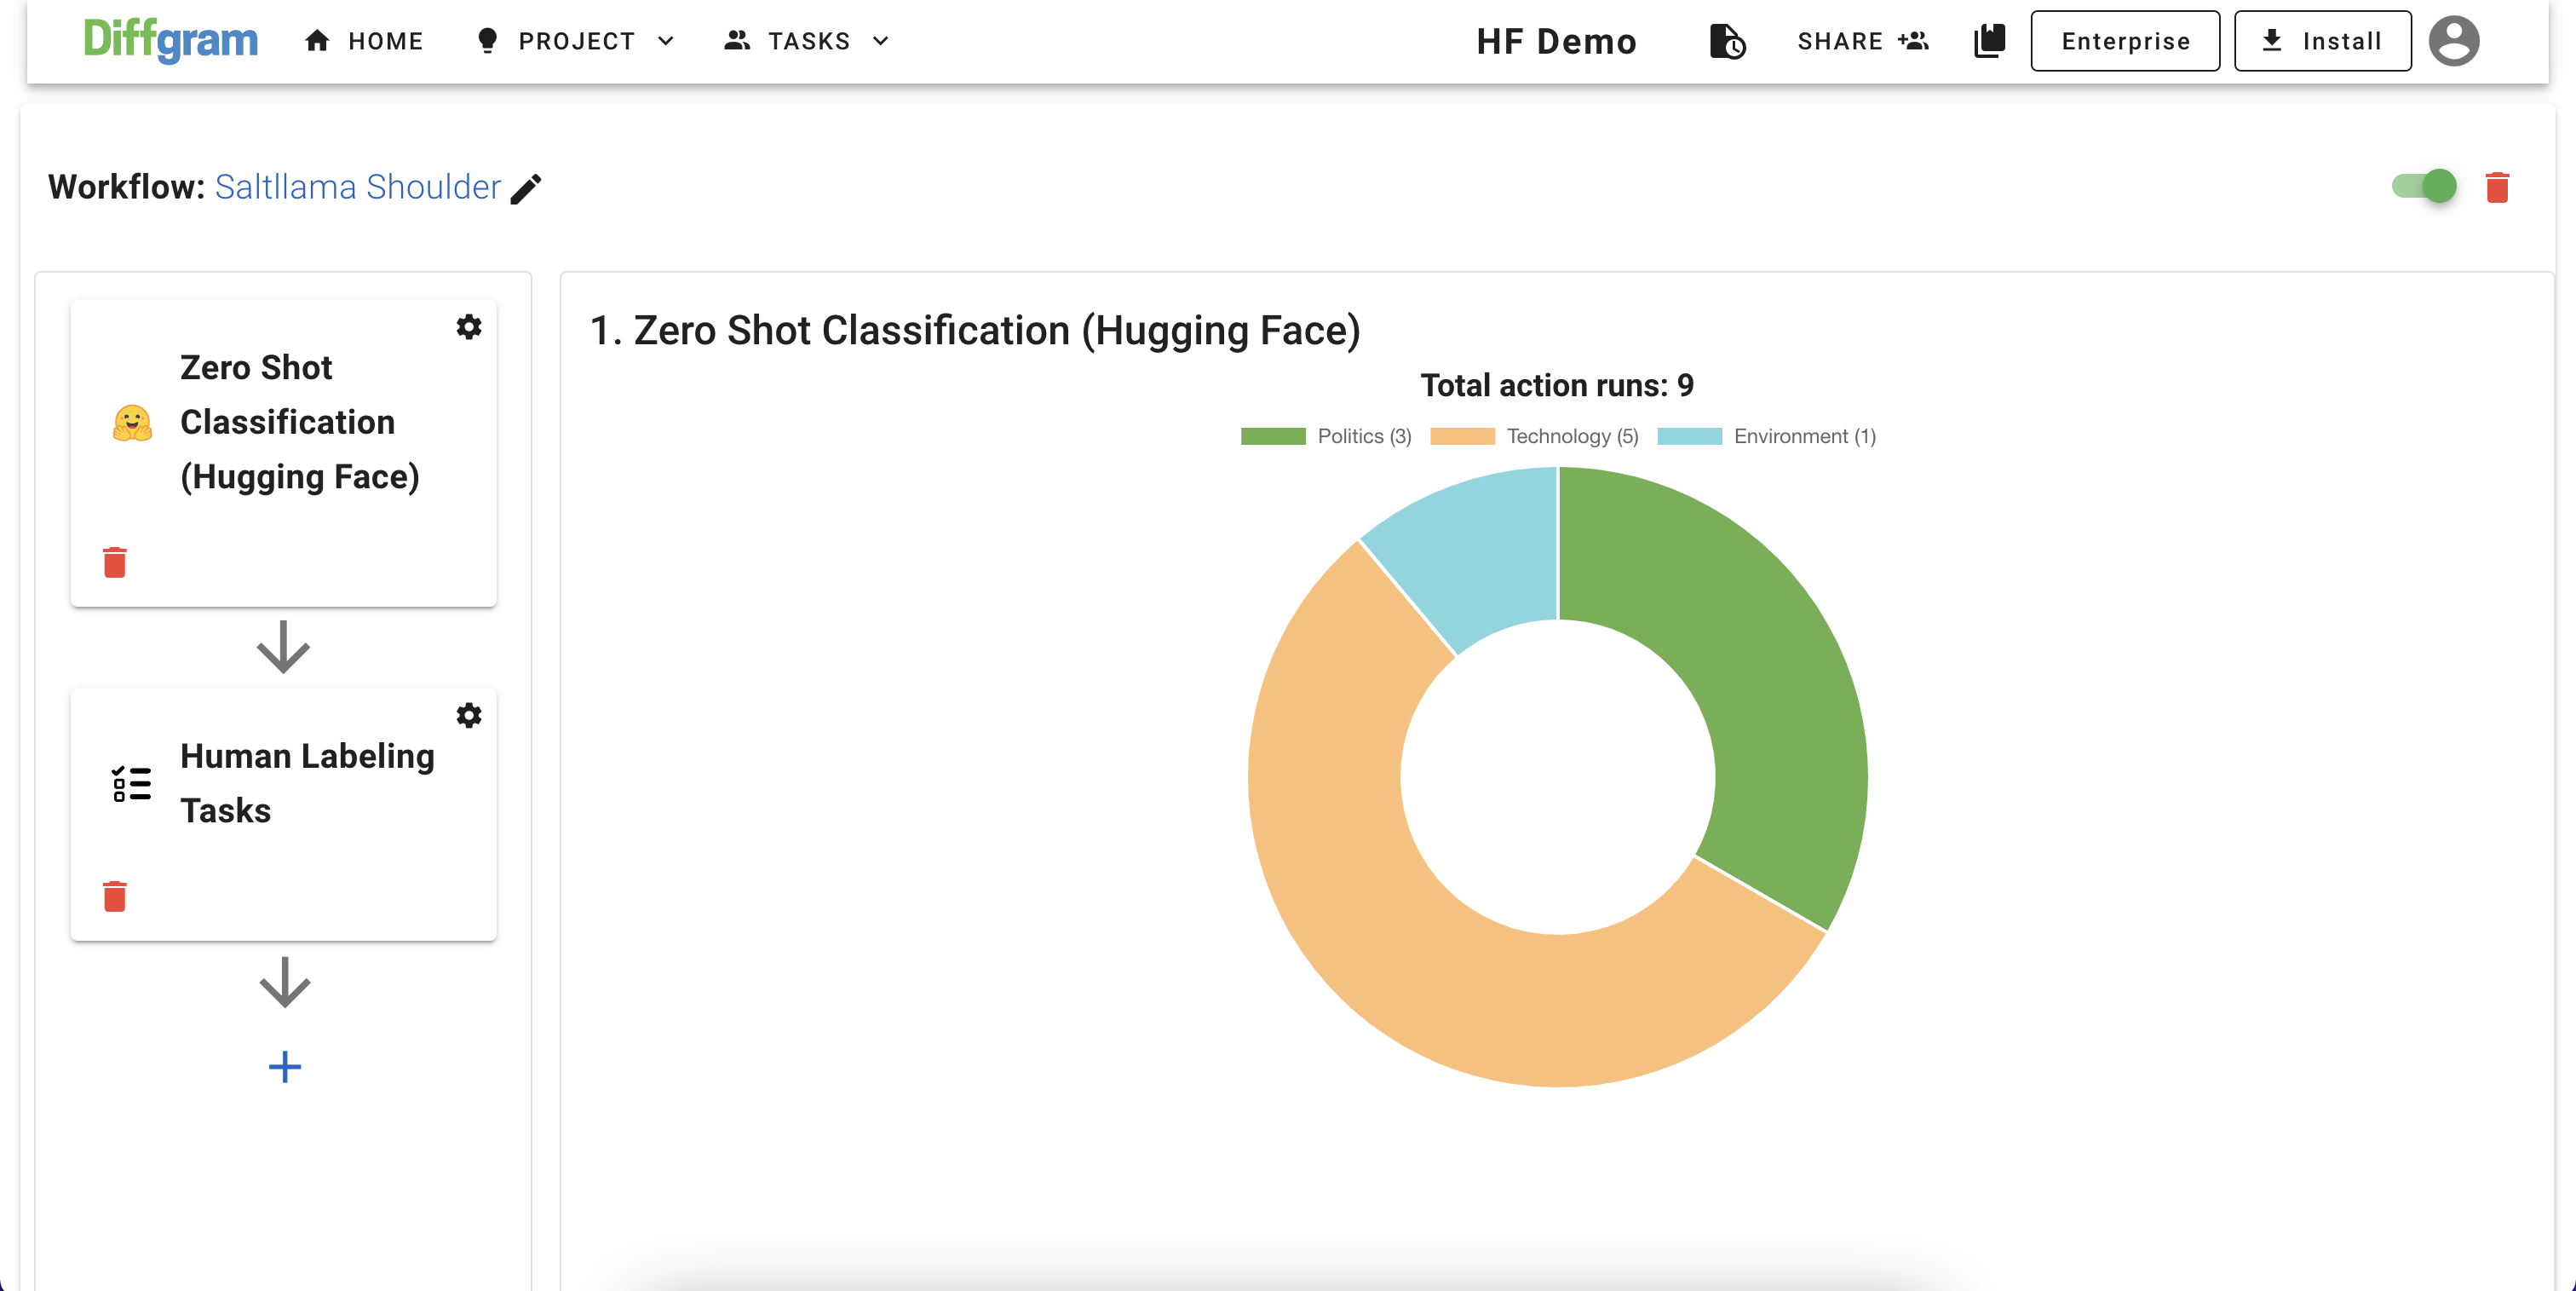
Task: Click the pencil icon to rename workflow
Action: click(526, 189)
